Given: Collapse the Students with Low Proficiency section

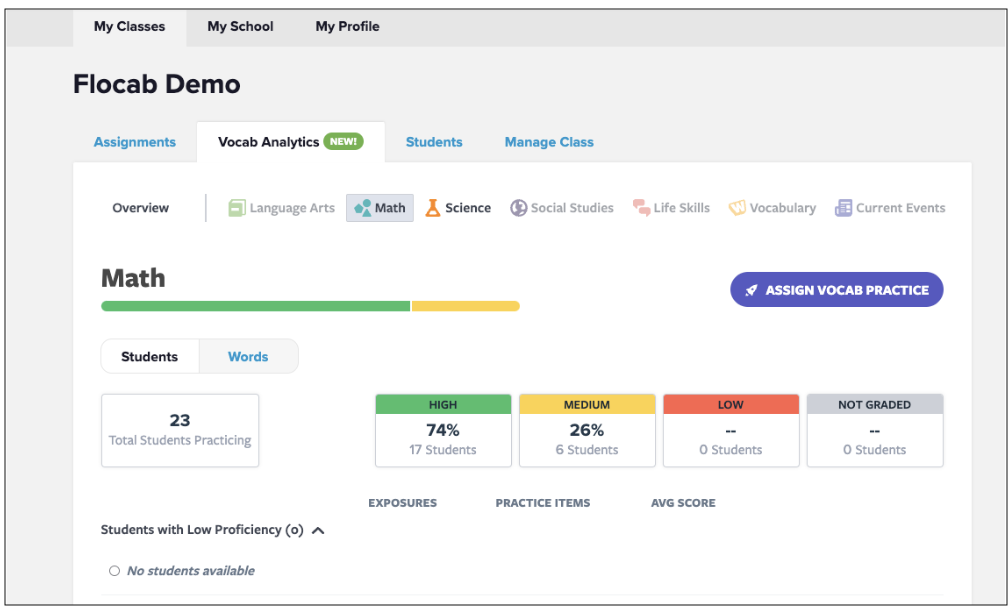Looking at the screenshot, I should pyautogui.click(x=318, y=530).
